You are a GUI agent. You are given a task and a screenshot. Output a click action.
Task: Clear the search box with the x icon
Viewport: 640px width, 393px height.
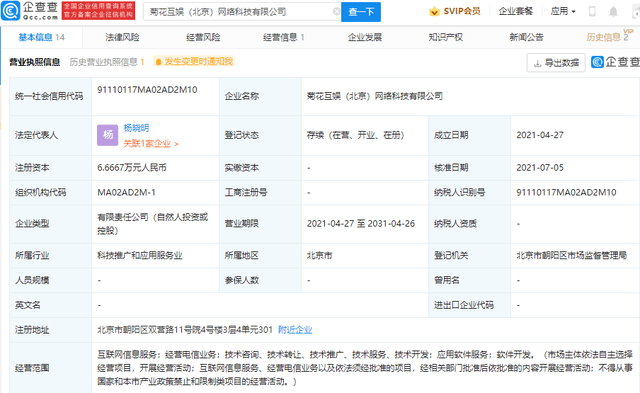(336, 11)
